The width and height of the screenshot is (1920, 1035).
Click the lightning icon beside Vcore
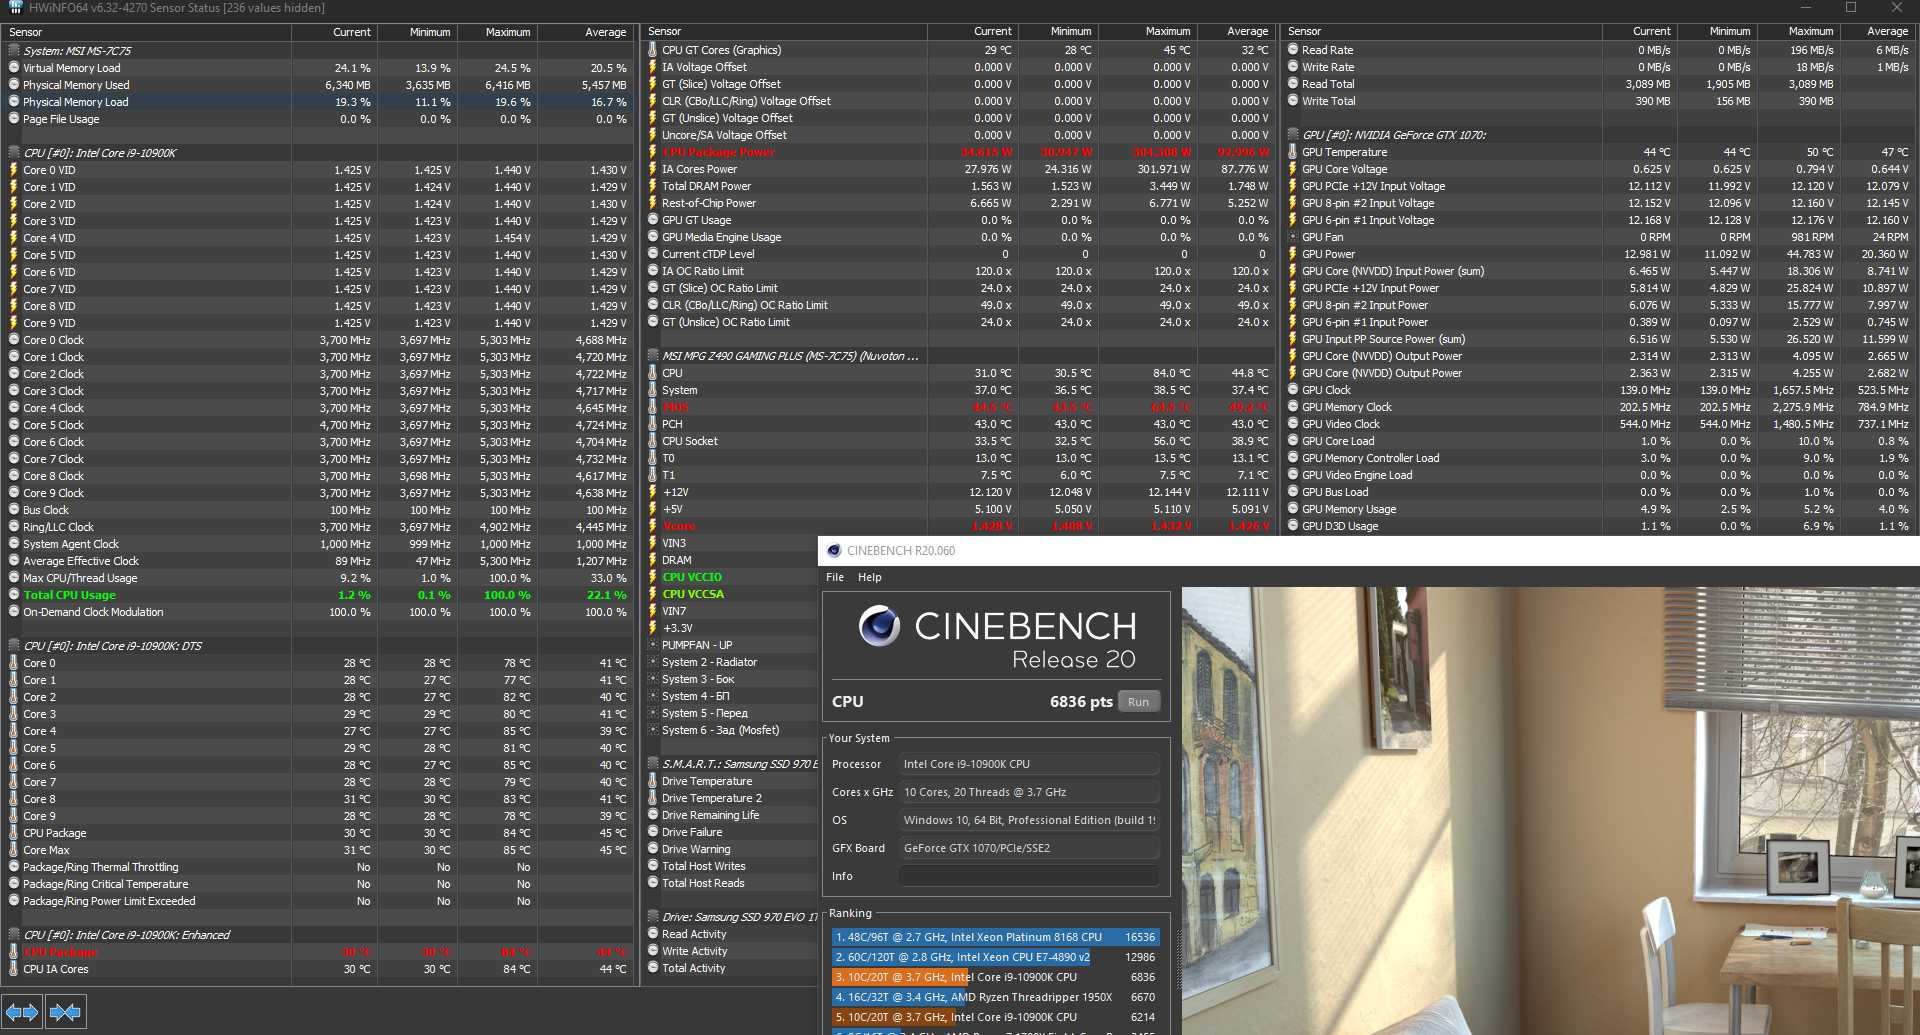click(x=653, y=526)
